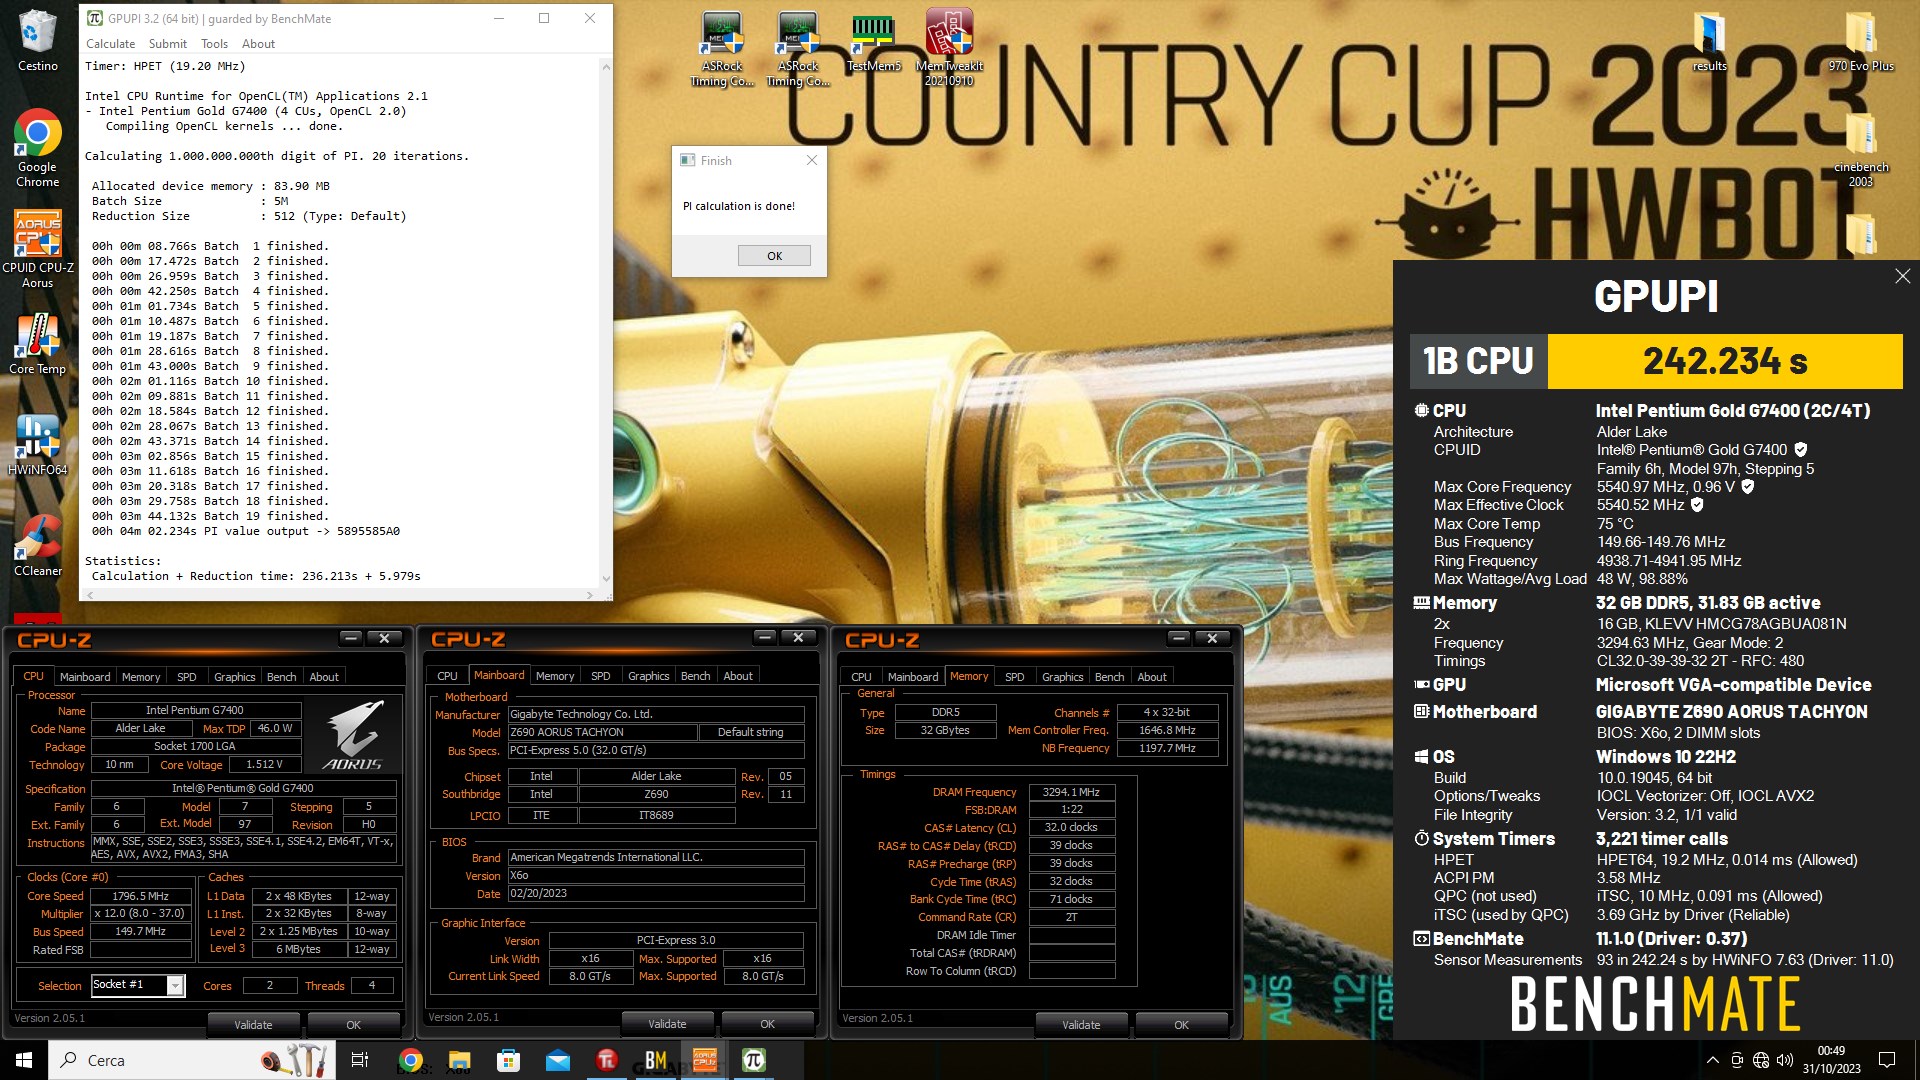Open File Explorer from the taskbar
The image size is (1920, 1080).
(459, 1060)
